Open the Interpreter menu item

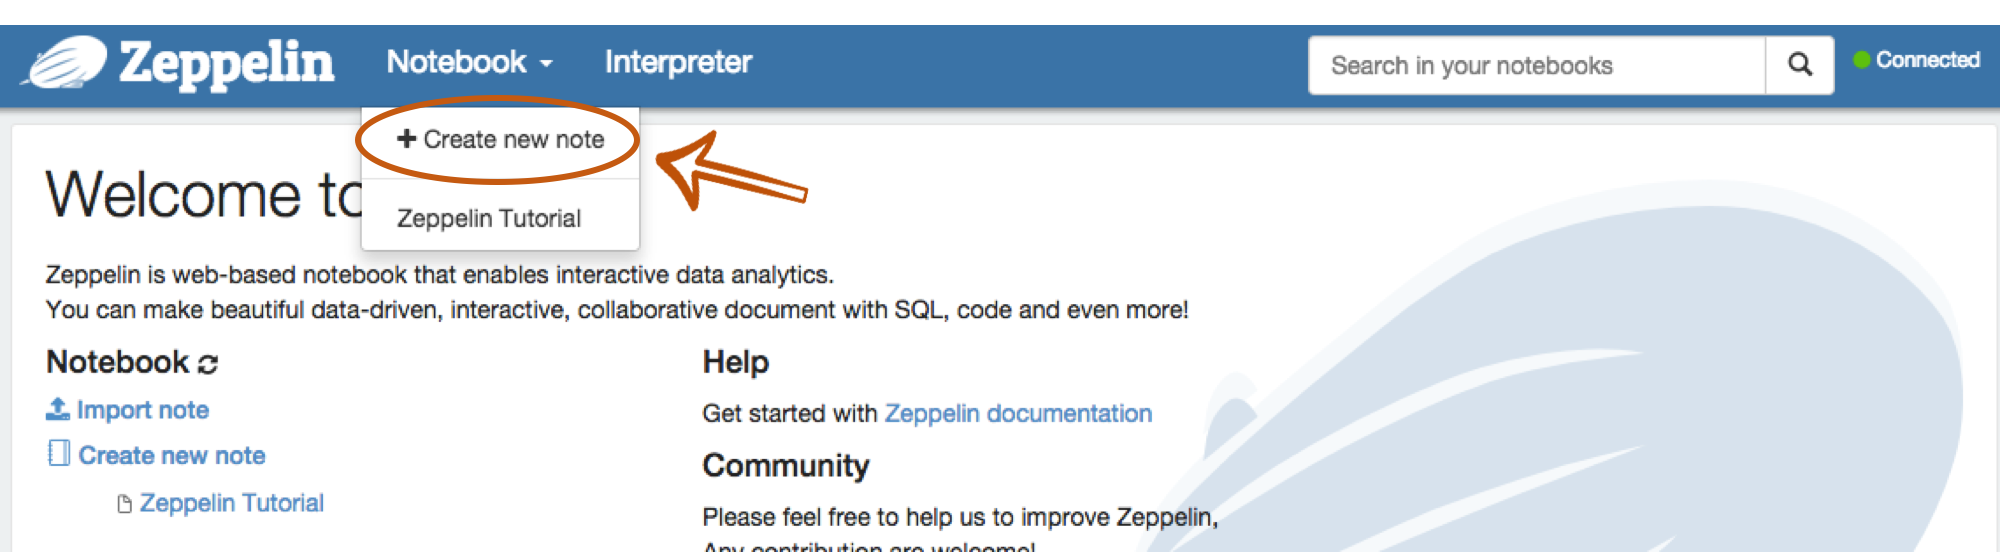click(x=678, y=62)
